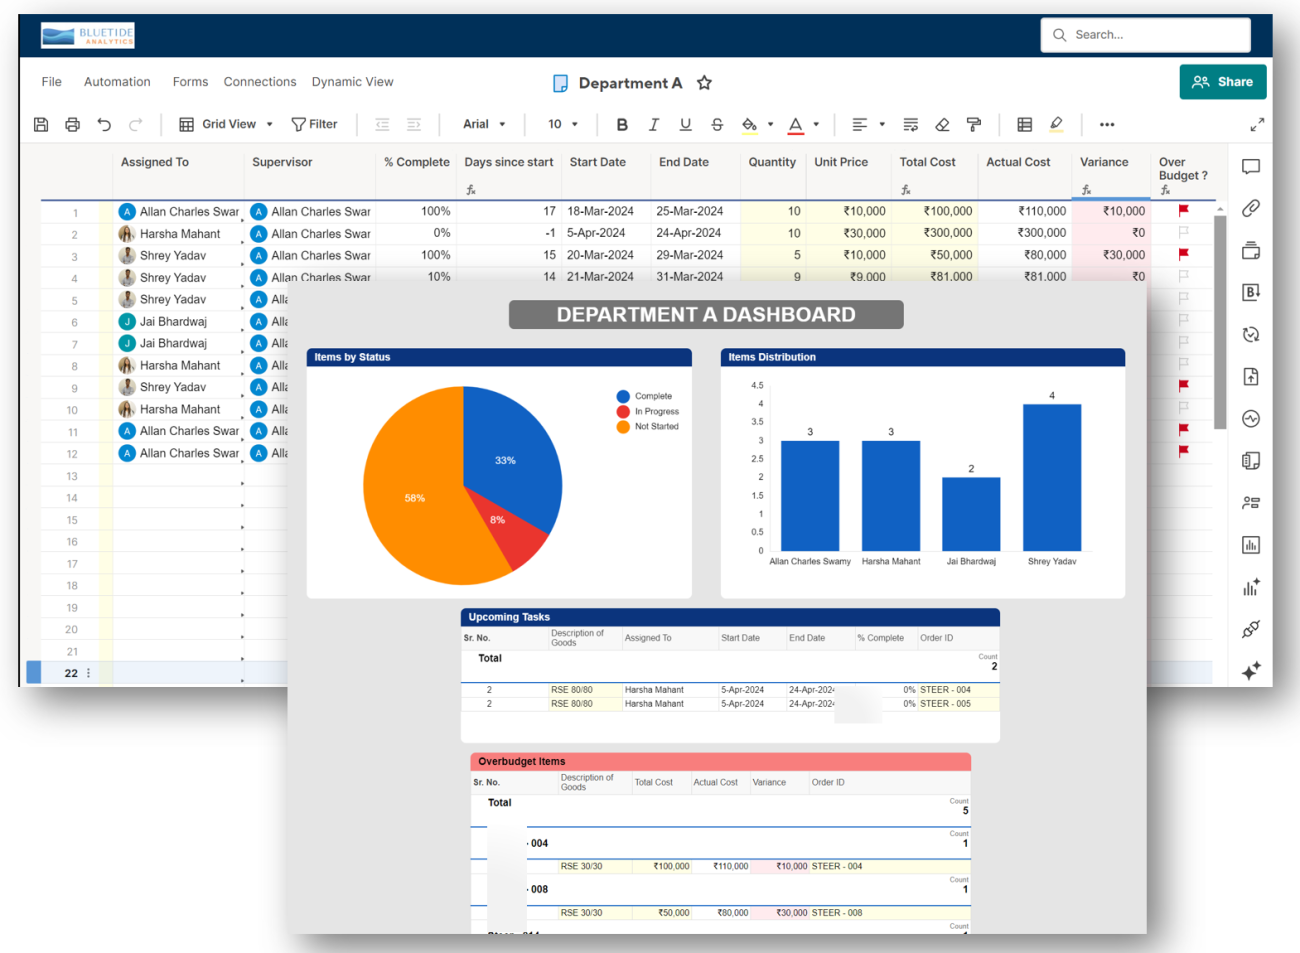Enable the Over Budget flag on row 2
This screenshot has width=1300, height=953.
click(x=1182, y=233)
